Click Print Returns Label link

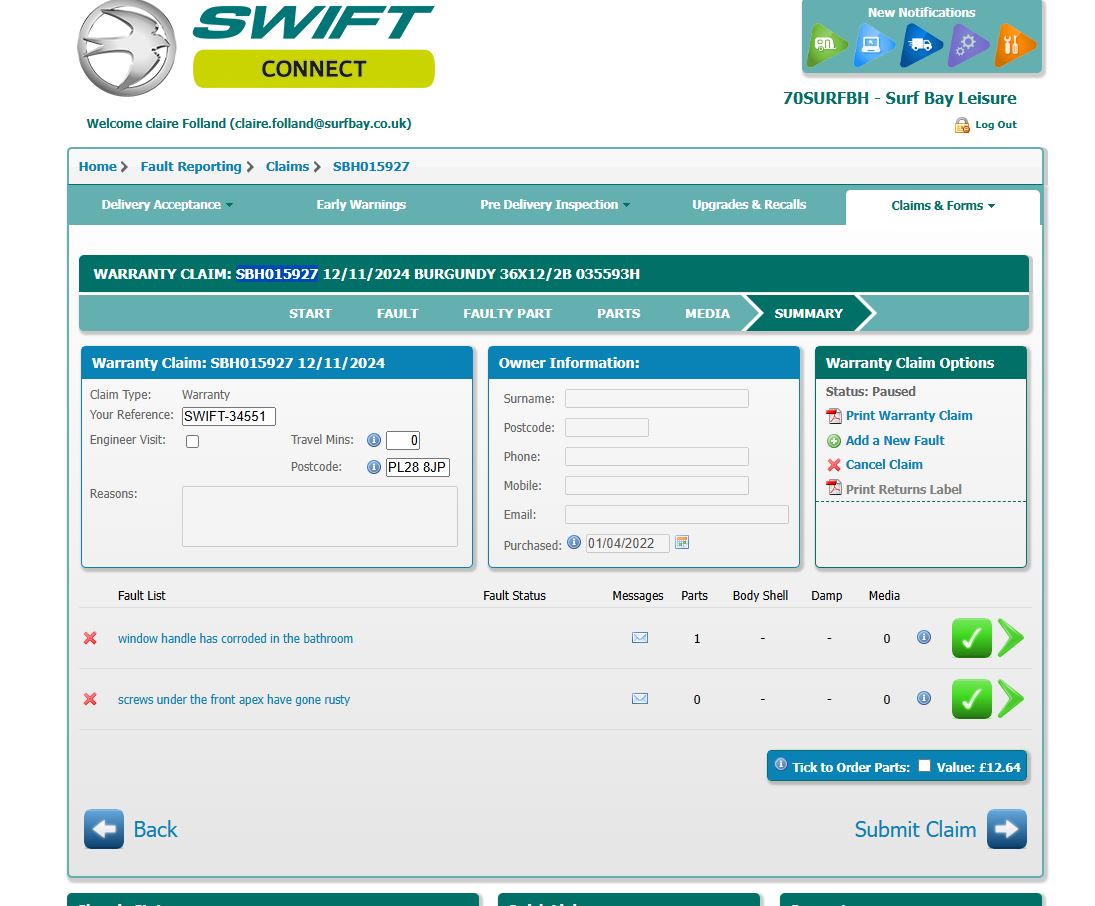click(904, 490)
